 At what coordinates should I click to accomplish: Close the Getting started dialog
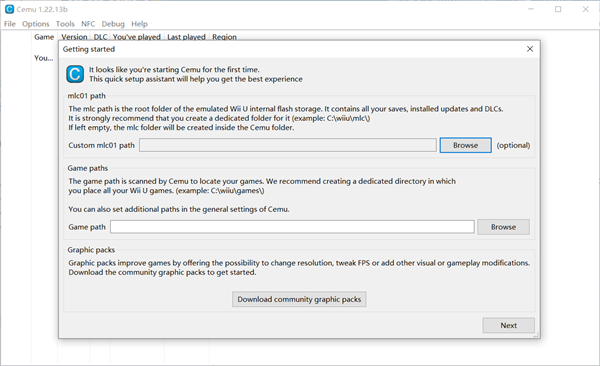click(x=530, y=49)
